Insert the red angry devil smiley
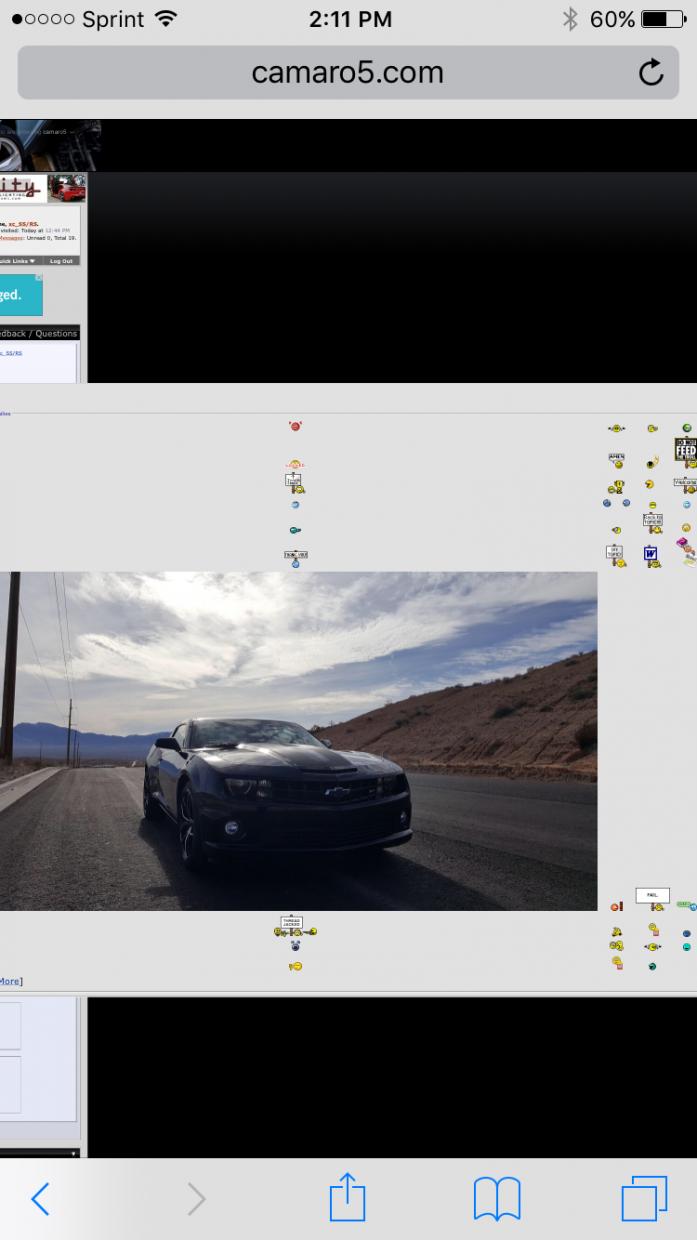The width and height of the screenshot is (697, 1240). click(295, 426)
